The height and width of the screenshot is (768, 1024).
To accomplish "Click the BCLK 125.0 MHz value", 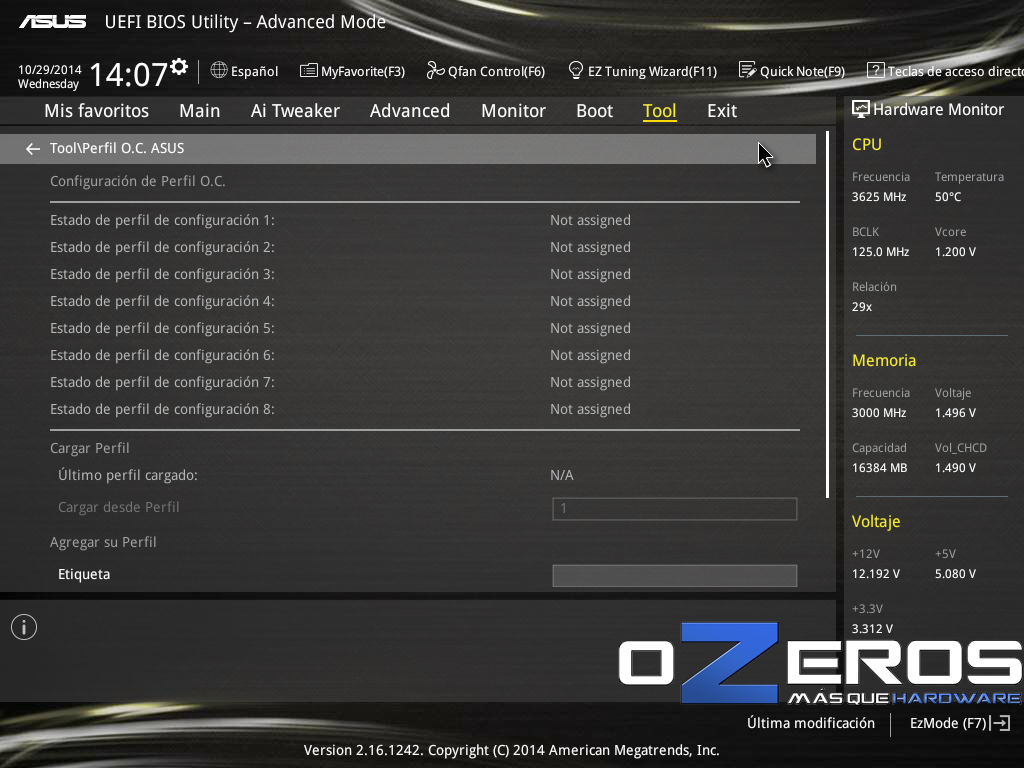I will [880, 252].
